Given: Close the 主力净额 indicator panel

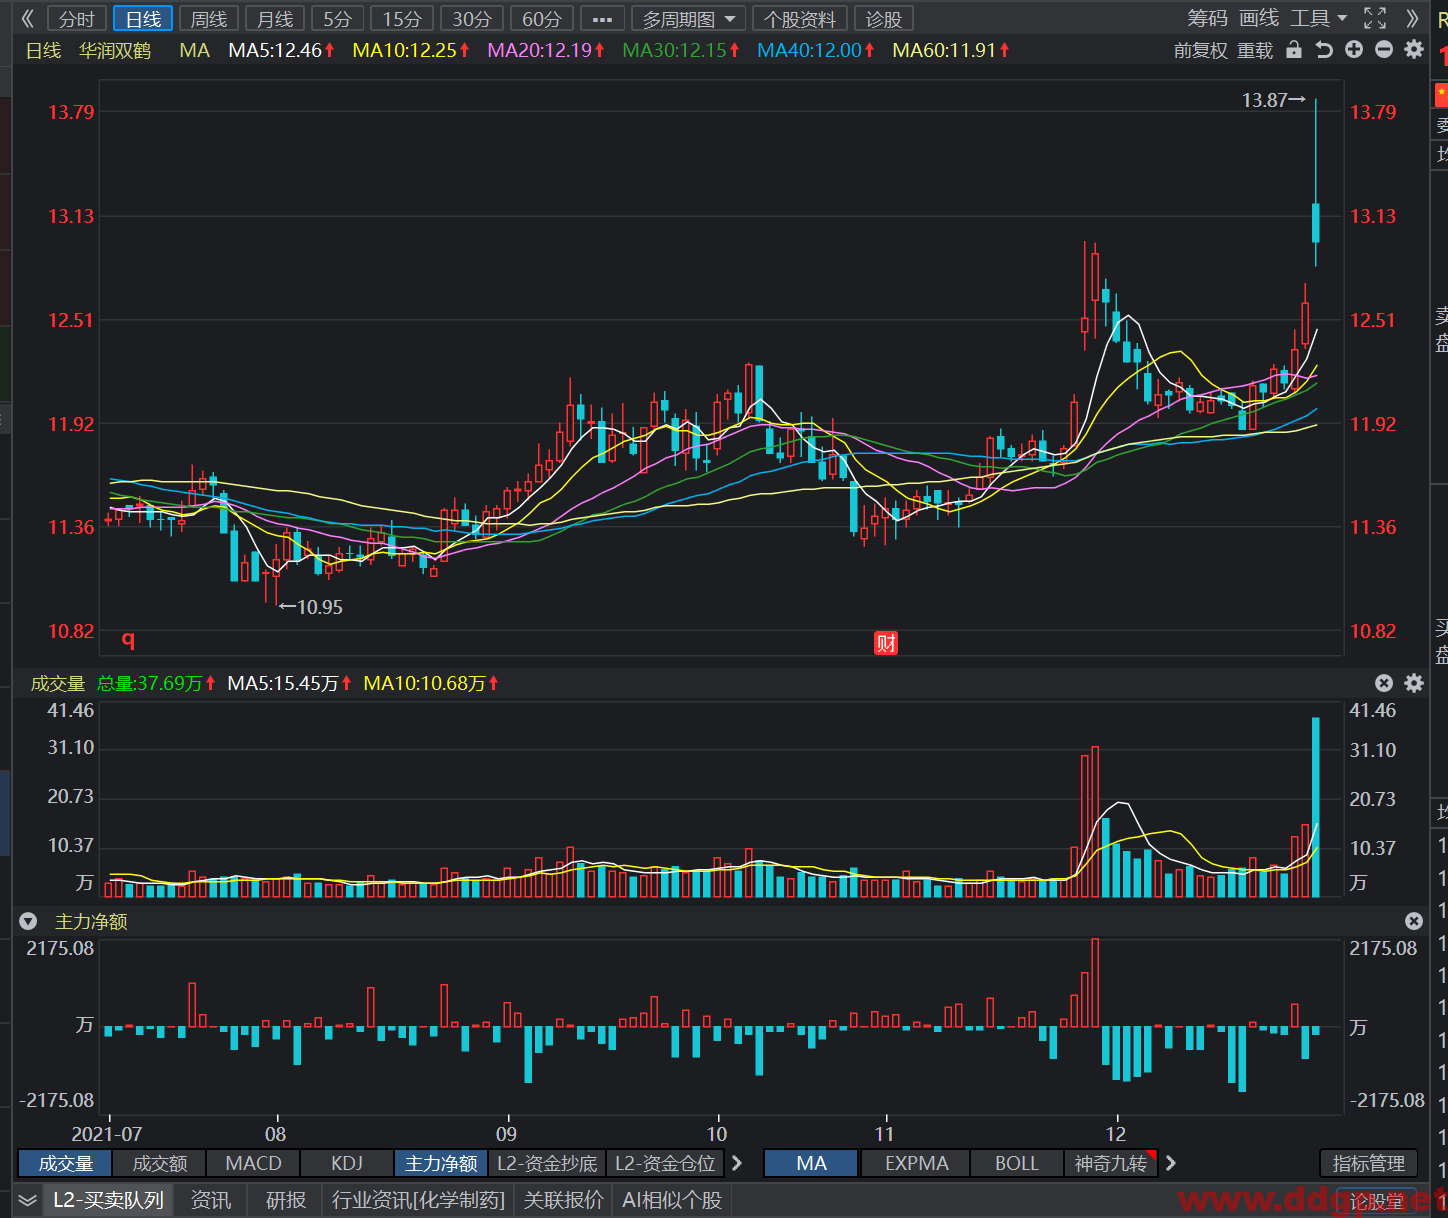Looking at the screenshot, I should [x=1414, y=921].
